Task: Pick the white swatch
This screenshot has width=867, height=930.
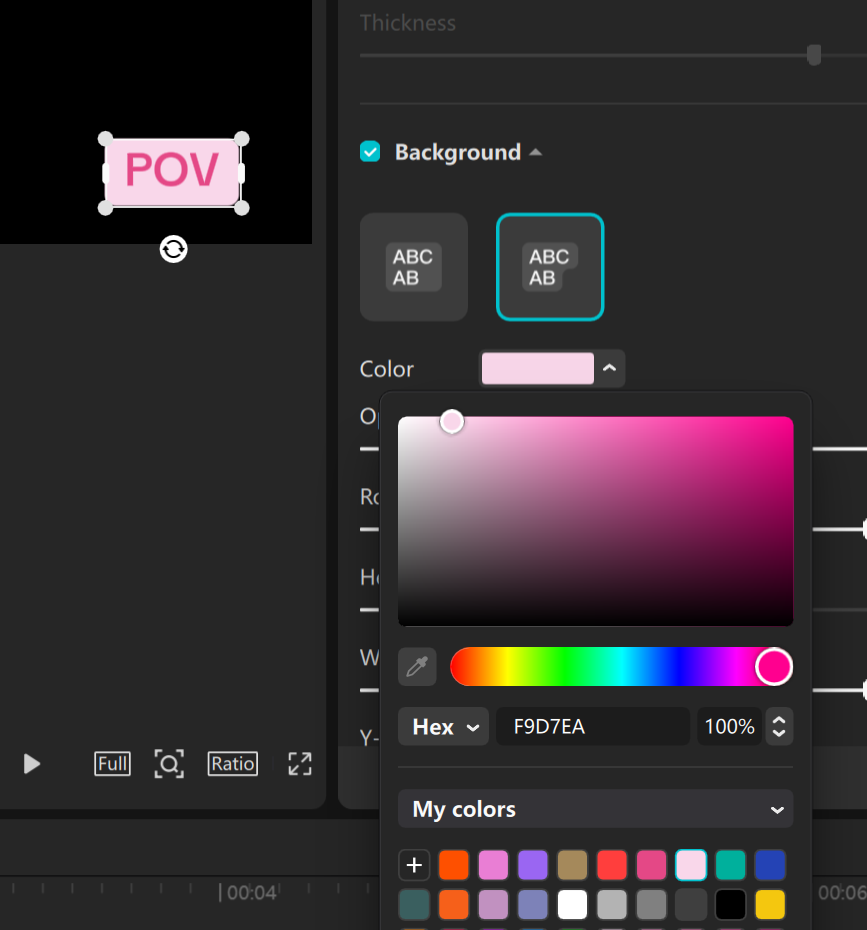Action: [x=572, y=904]
